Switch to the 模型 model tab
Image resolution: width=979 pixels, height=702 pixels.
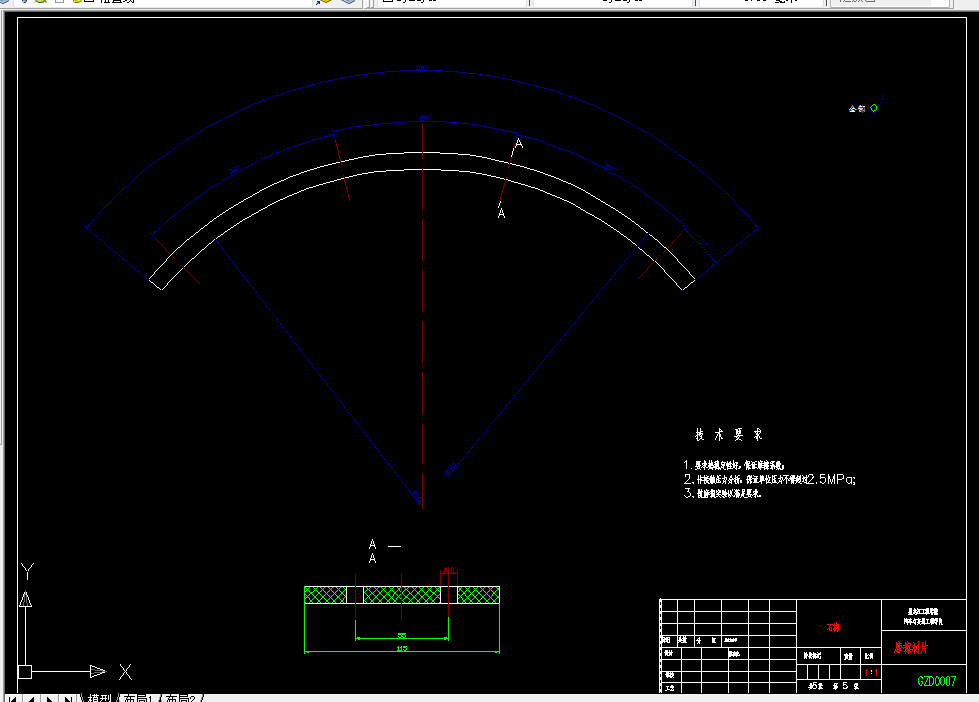pyautogui.click(x=99, y=698)
